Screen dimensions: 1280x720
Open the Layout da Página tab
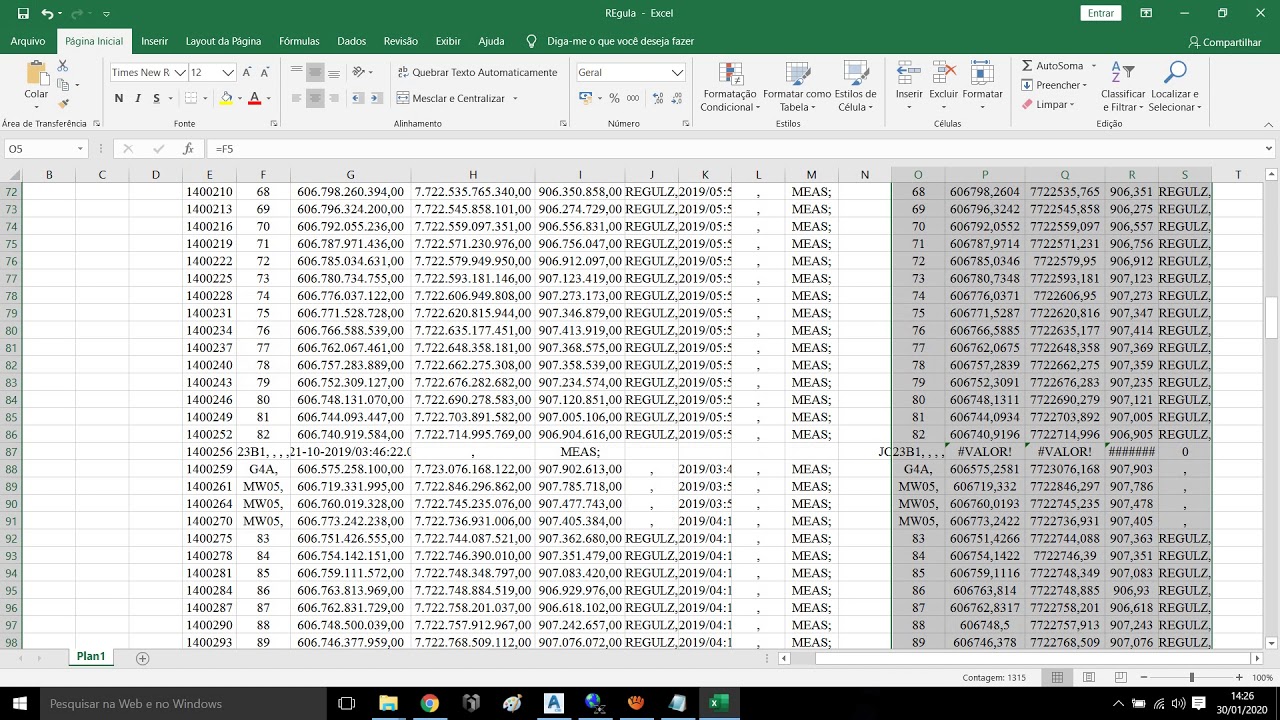[223, 41]
